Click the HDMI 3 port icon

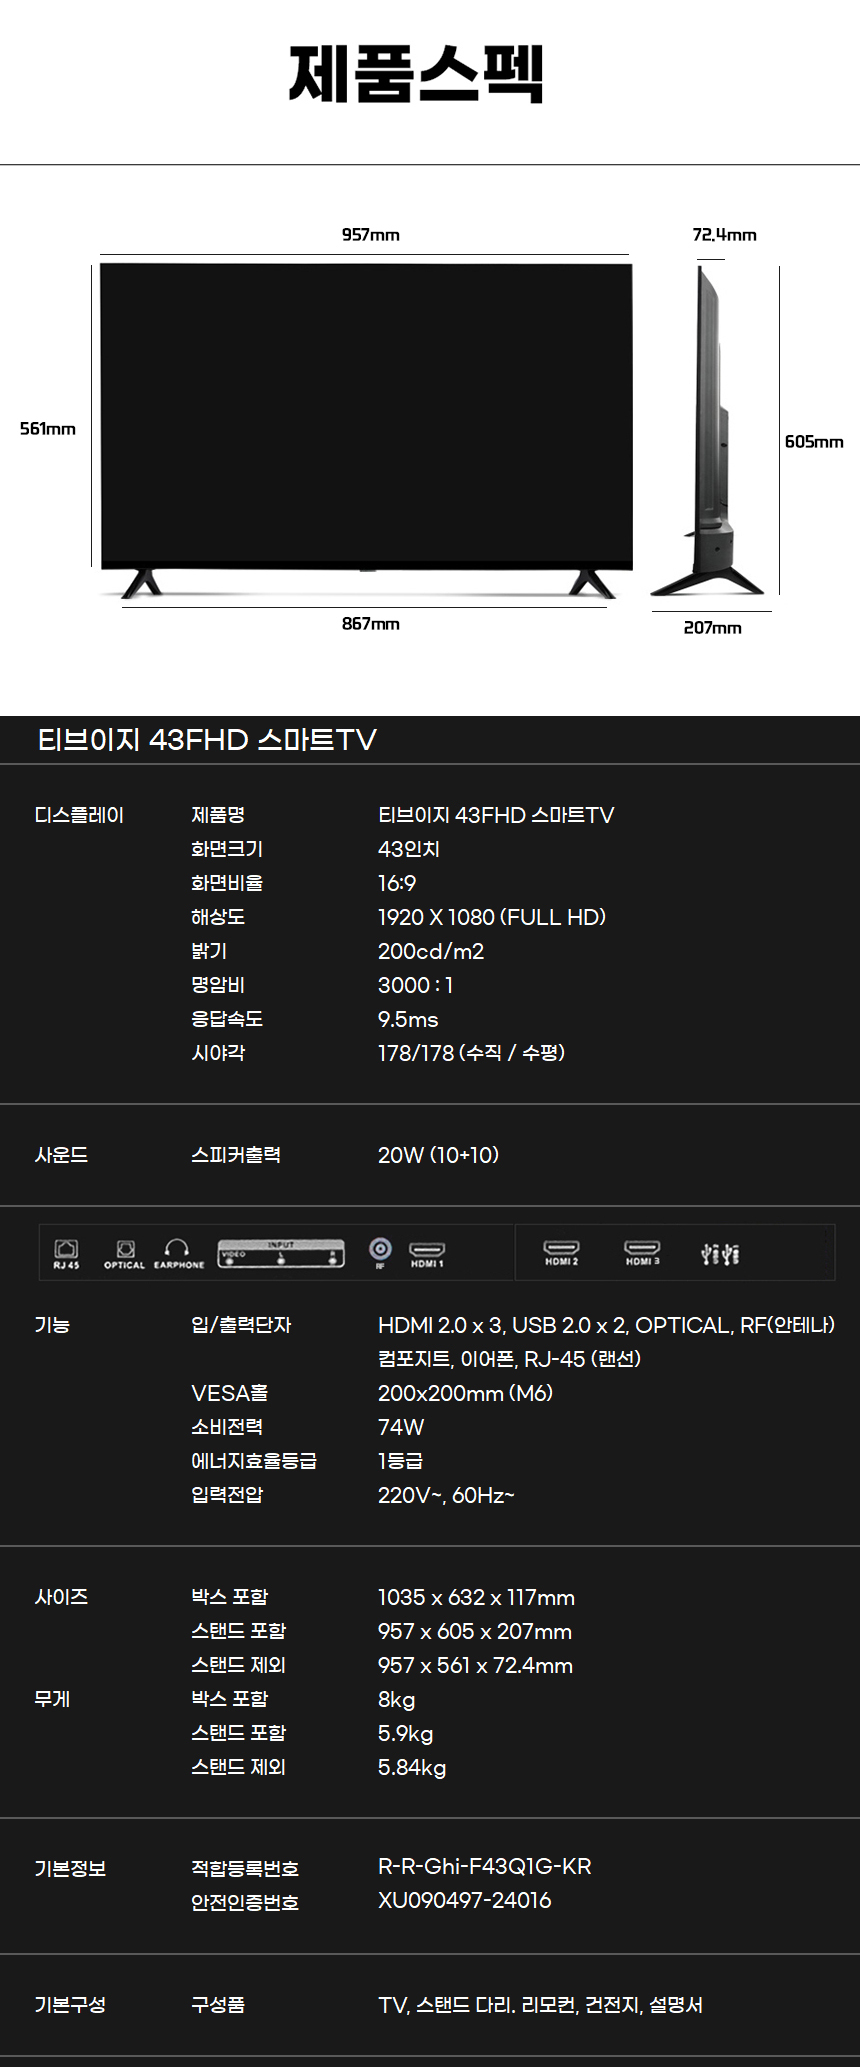642,1249
